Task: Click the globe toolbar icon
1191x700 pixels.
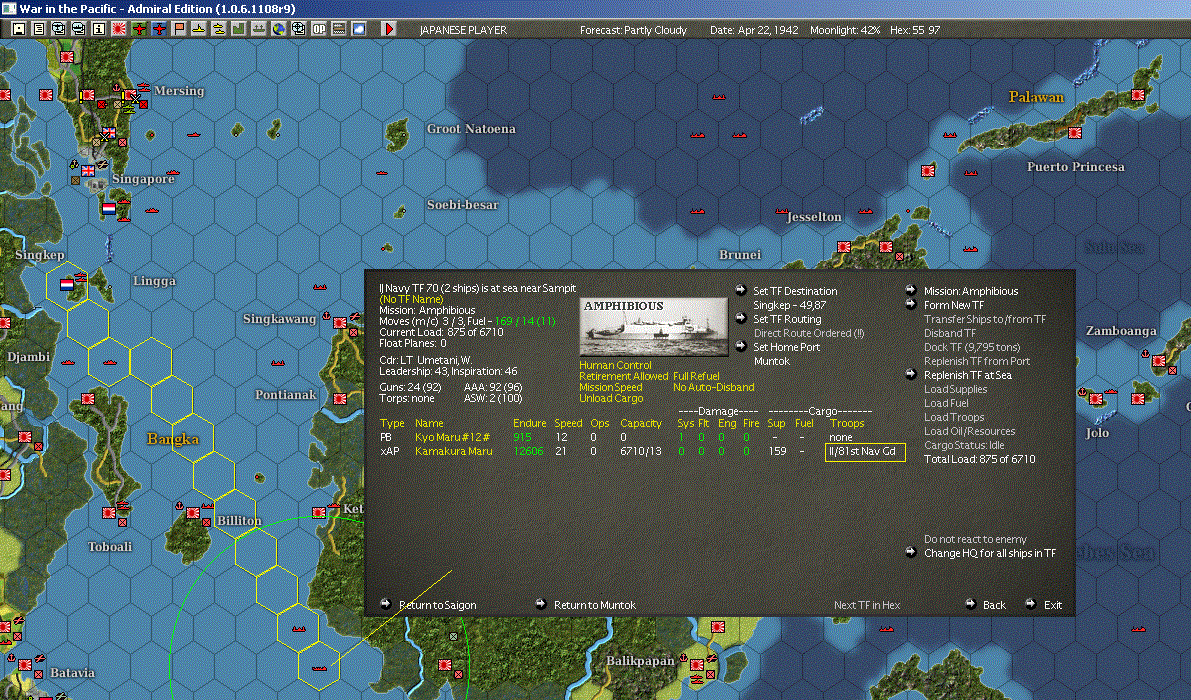Action: tap(279, 29)
